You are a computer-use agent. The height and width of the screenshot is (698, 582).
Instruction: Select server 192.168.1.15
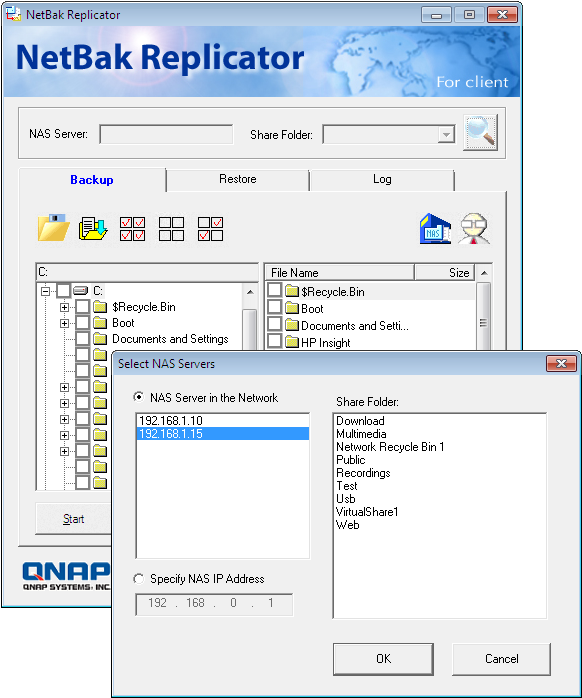[223, 434]
